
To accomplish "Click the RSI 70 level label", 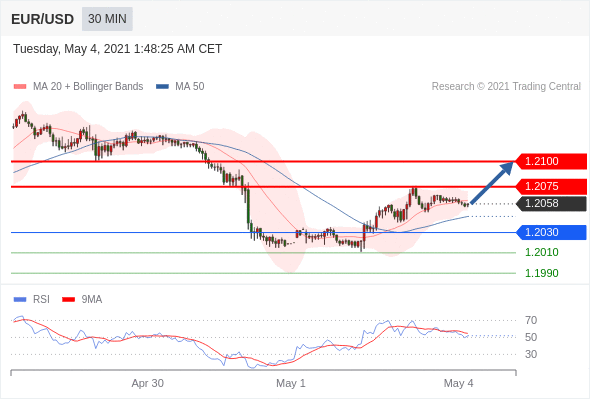I will pos(531,321).
